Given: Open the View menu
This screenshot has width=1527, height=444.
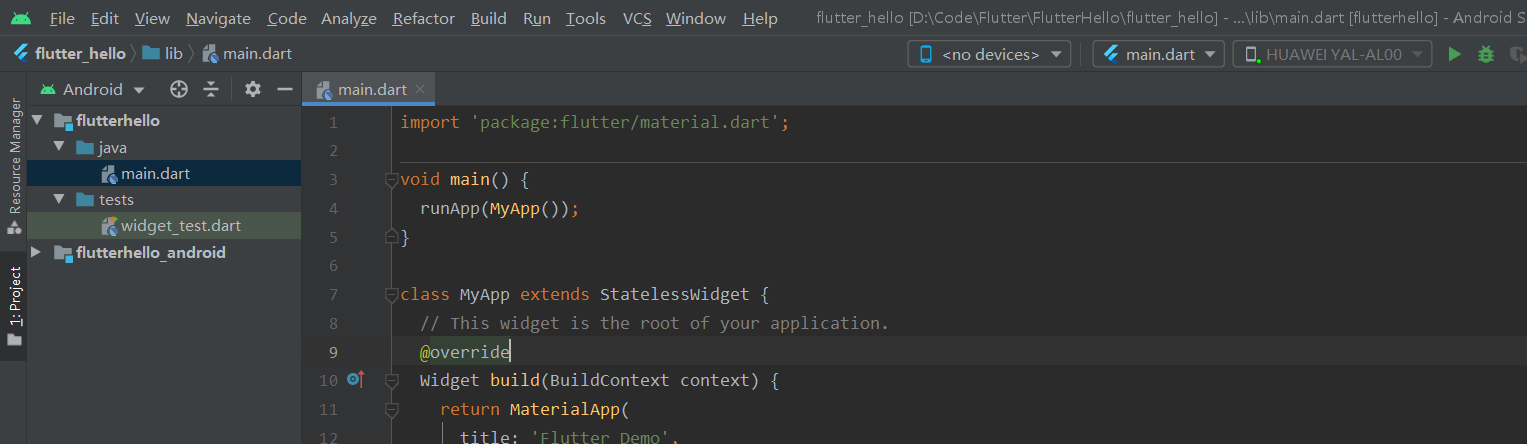Looking at the screenshot, I should tap(152, 18).
